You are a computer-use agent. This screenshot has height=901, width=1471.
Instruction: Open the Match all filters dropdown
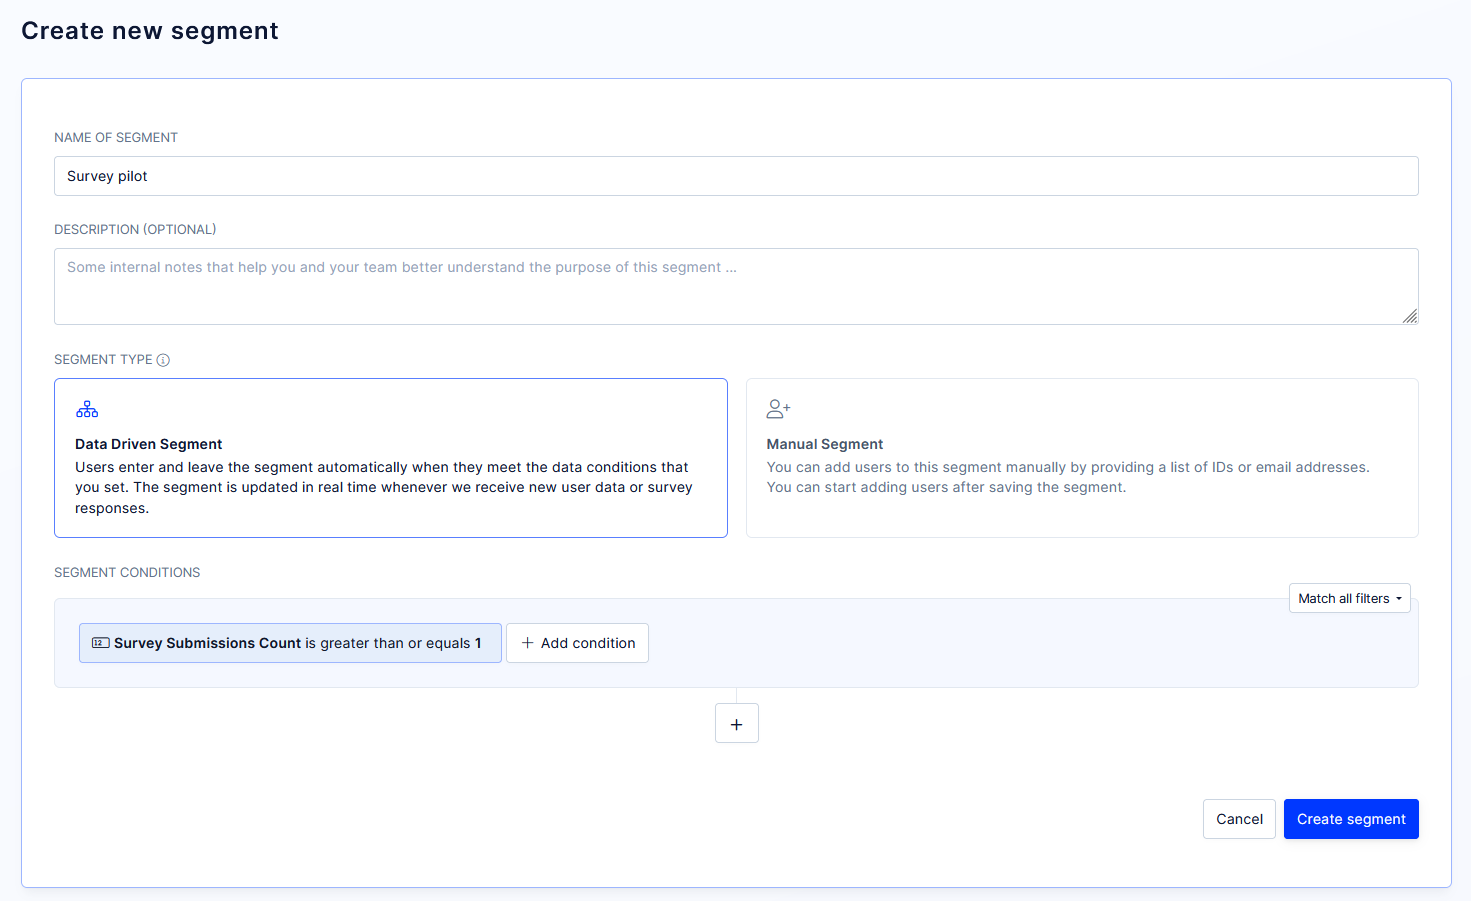1349,598
